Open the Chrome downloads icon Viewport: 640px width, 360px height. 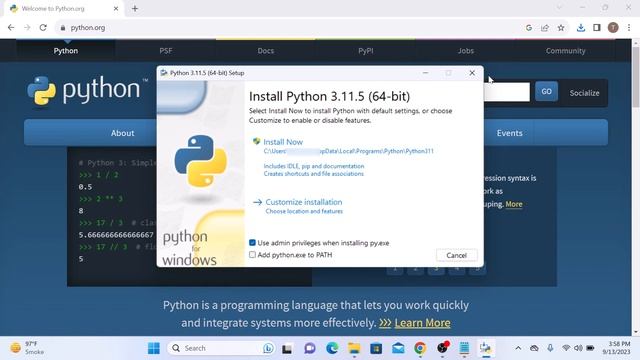[581, 28]
